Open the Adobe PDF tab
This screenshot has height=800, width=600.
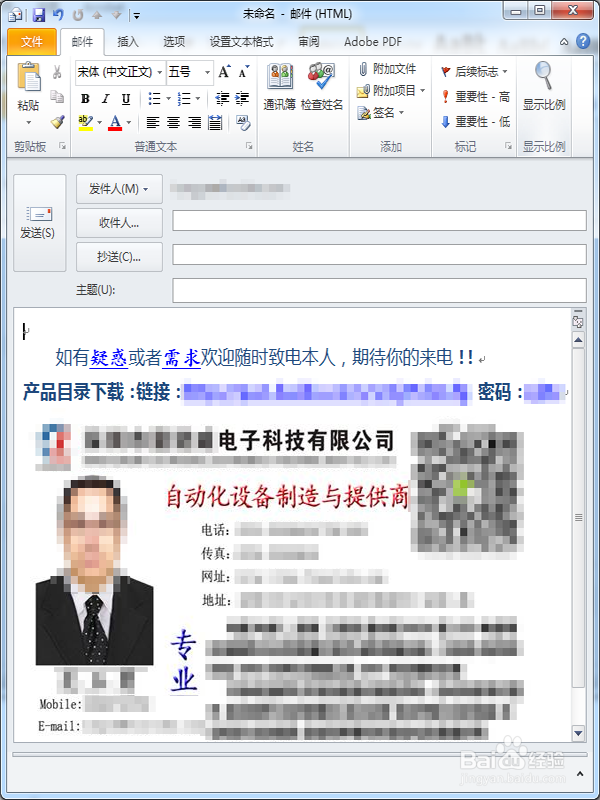(373, 42)
